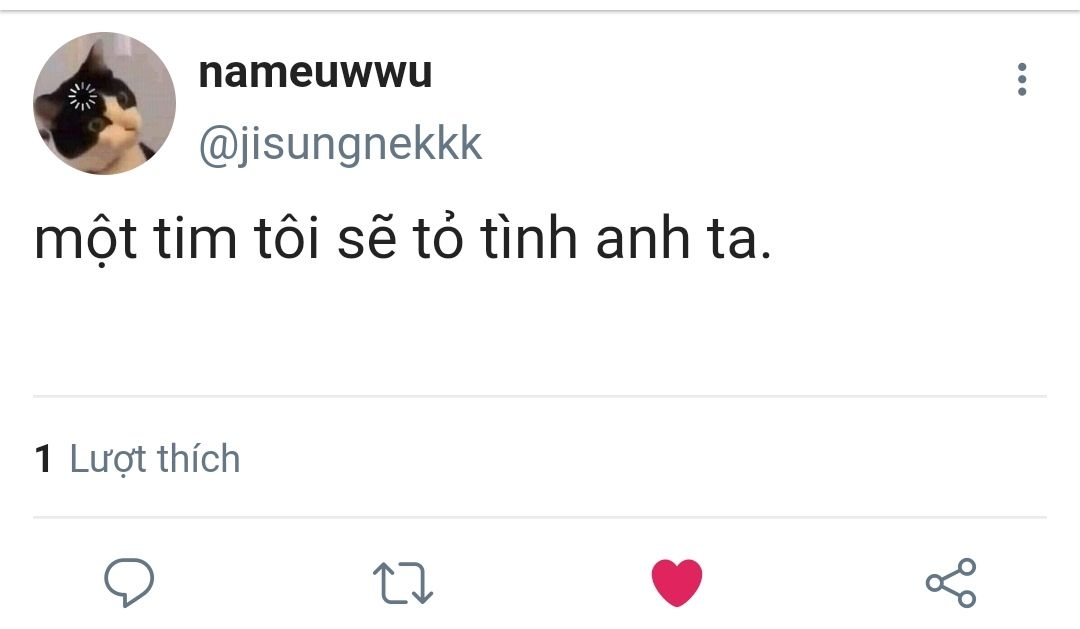Visit the @jisungnekkk handle

coord(340,144)
